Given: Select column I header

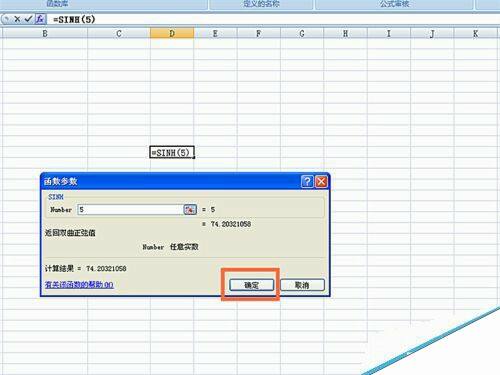Looking at the screenshot, I should (389, 33).
